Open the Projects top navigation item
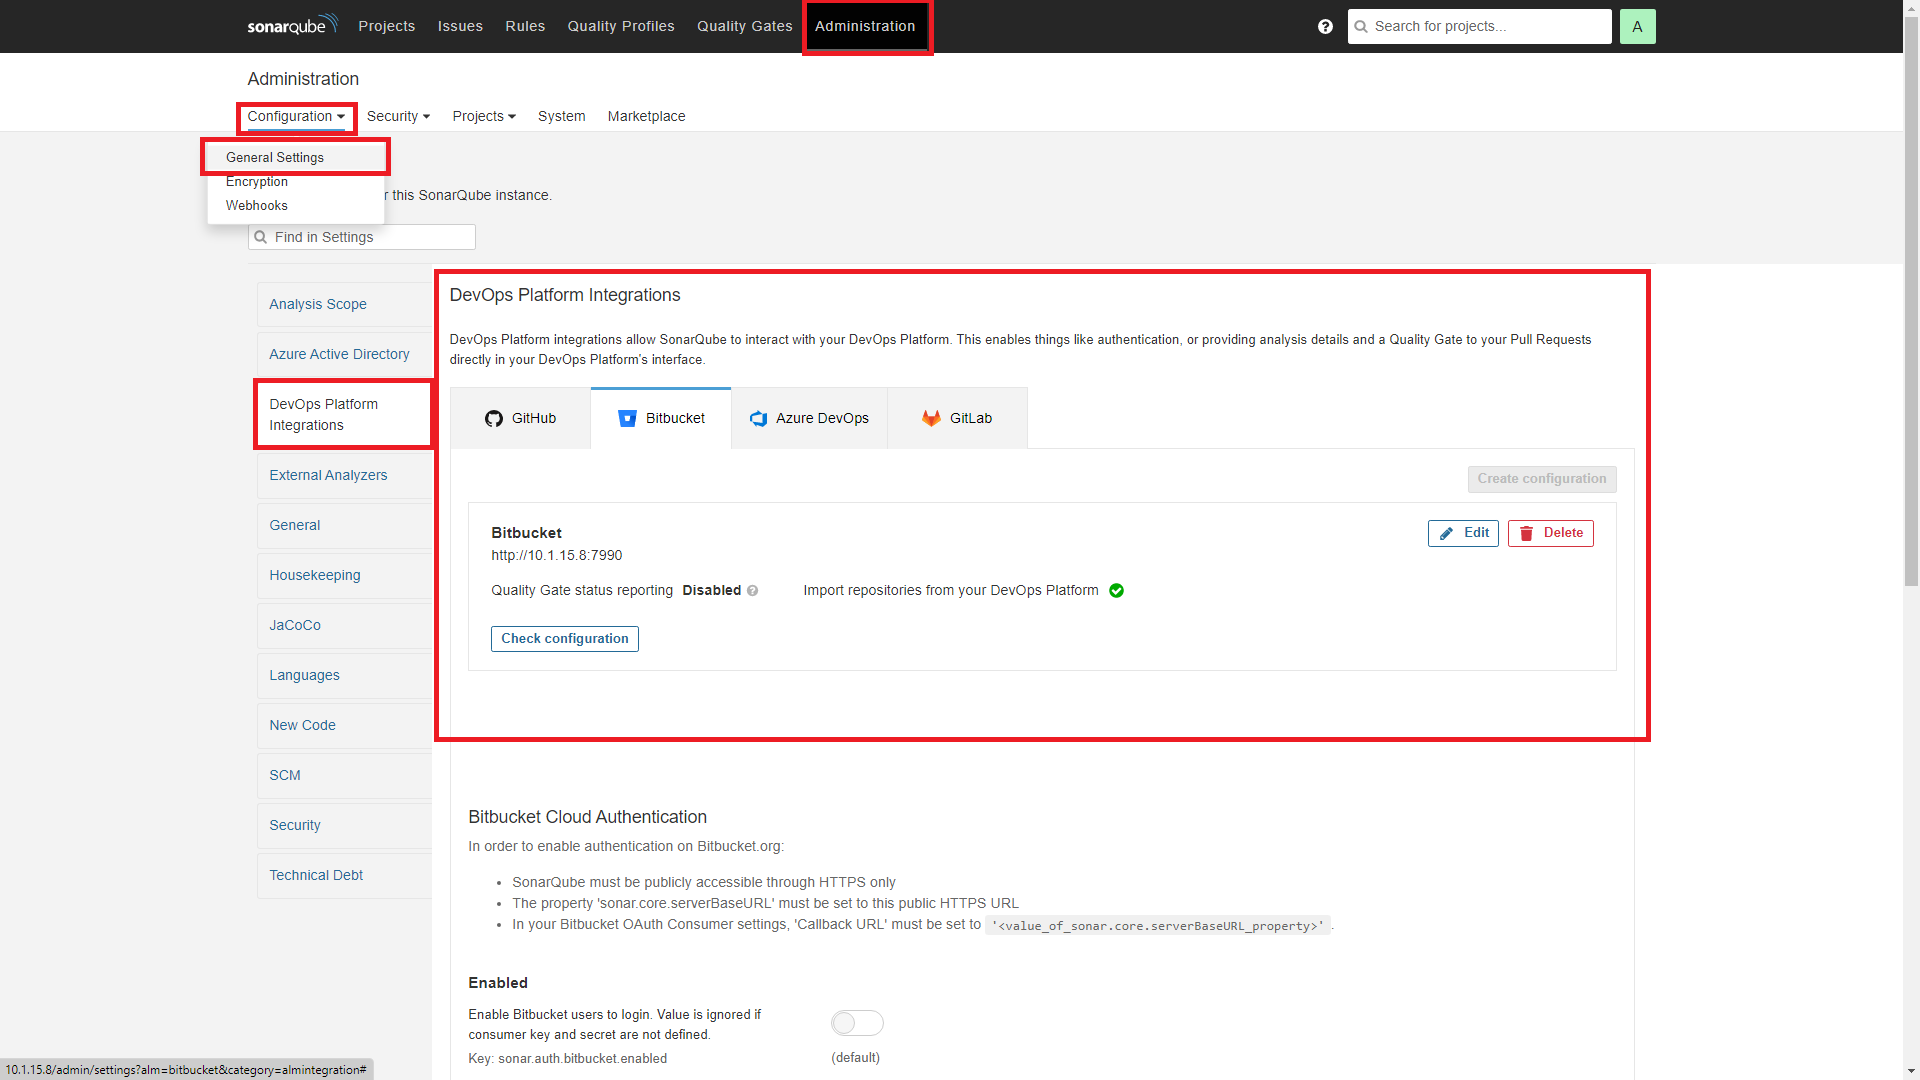 coord(387,26)
